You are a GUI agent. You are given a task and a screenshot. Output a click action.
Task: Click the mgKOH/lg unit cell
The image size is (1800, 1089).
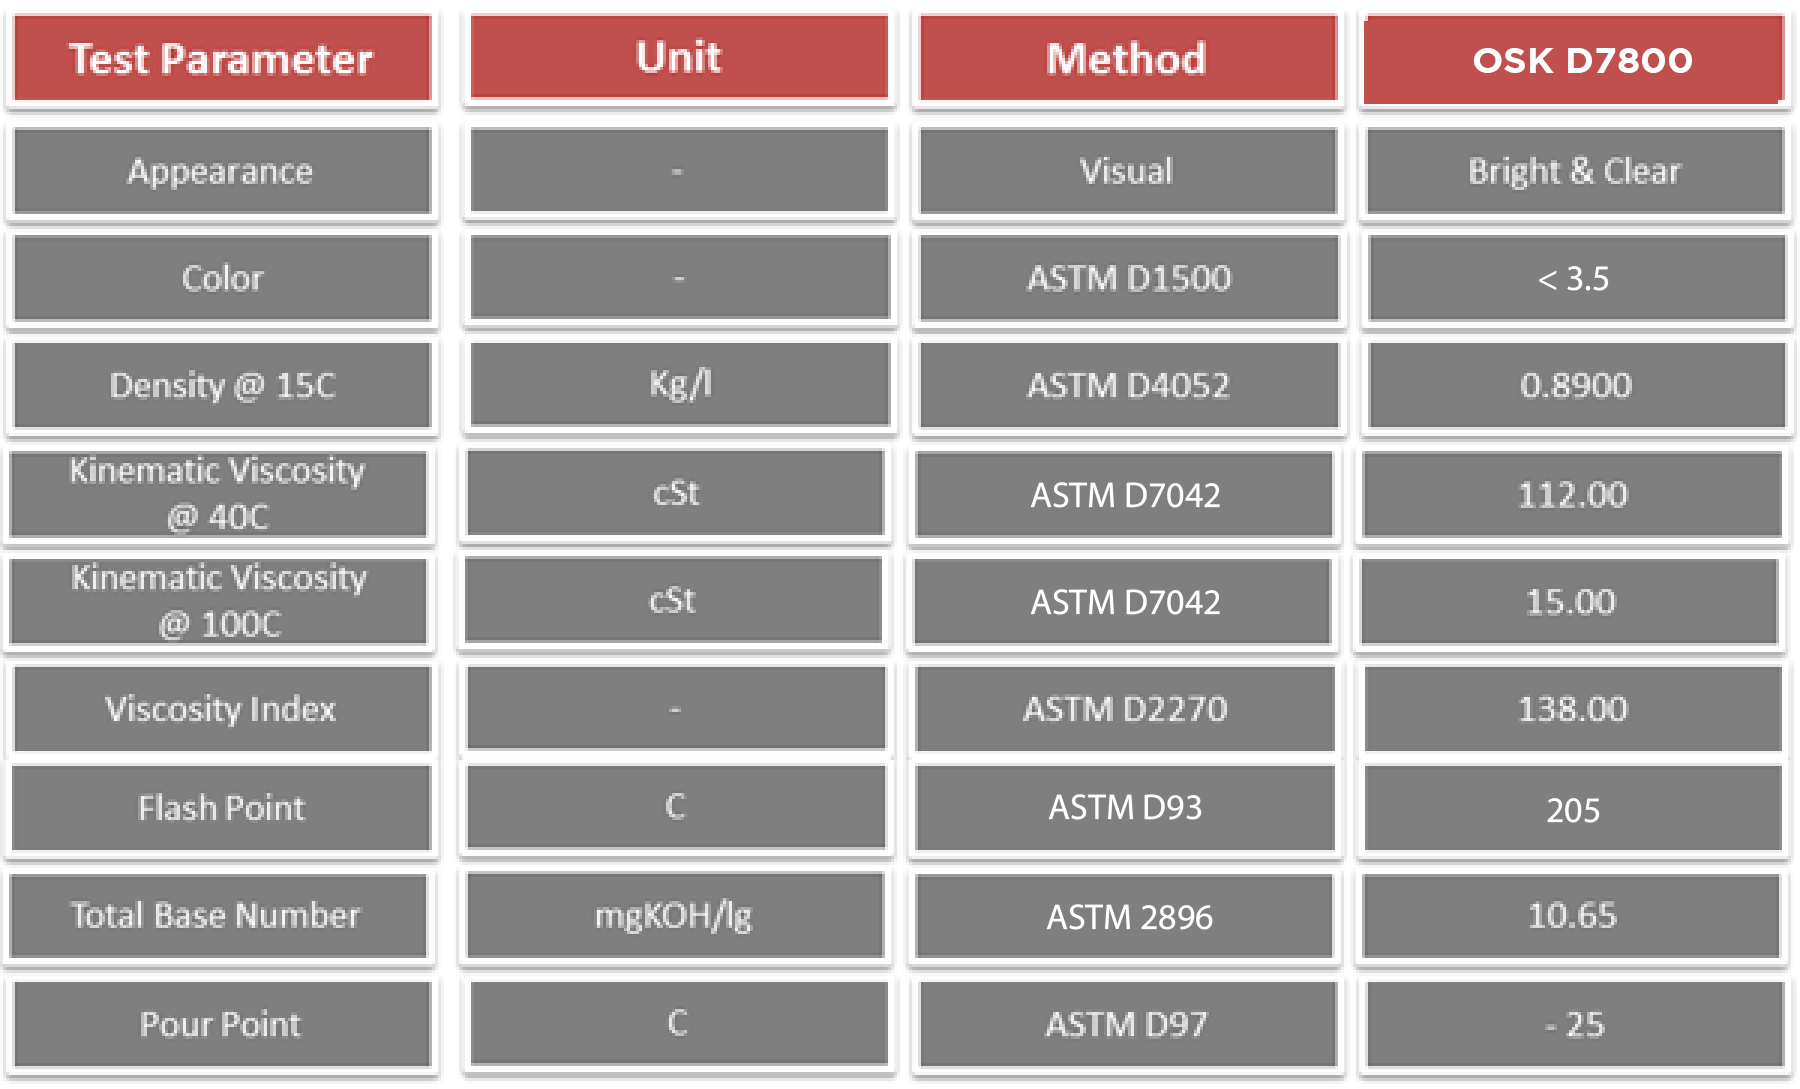674,915
